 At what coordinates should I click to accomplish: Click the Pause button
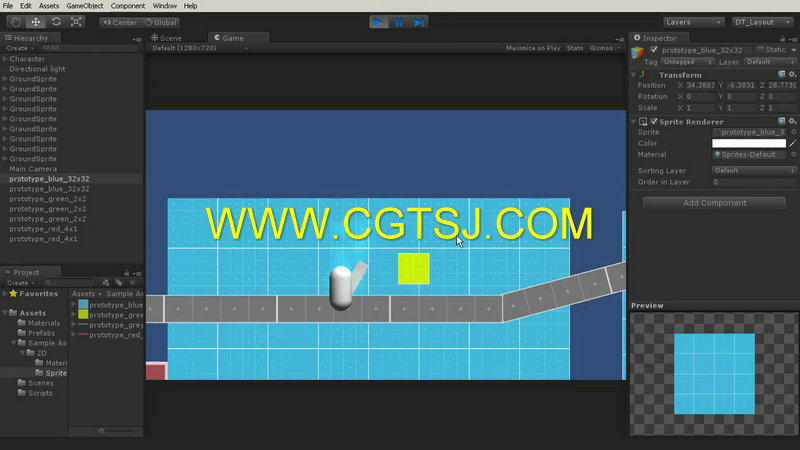coord(399,22)
